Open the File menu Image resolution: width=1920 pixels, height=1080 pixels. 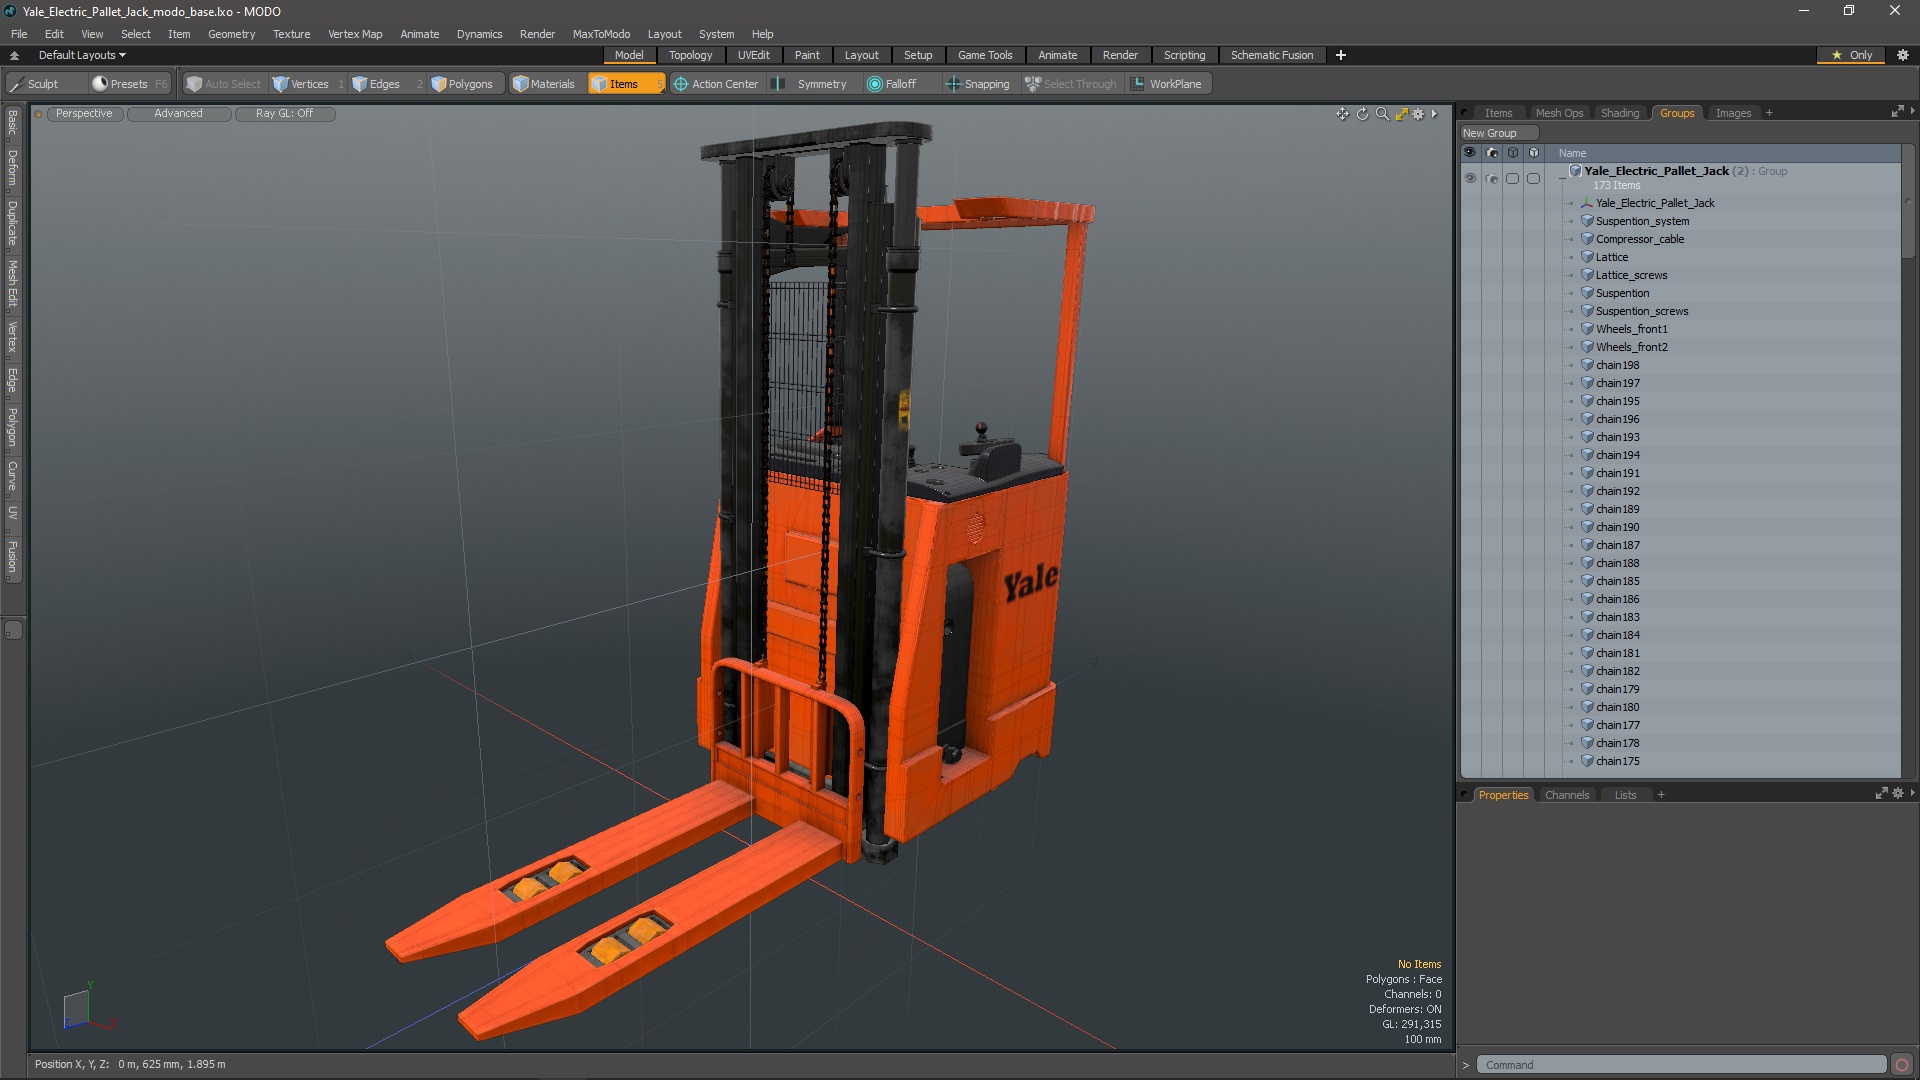click(x=19, y=34)
